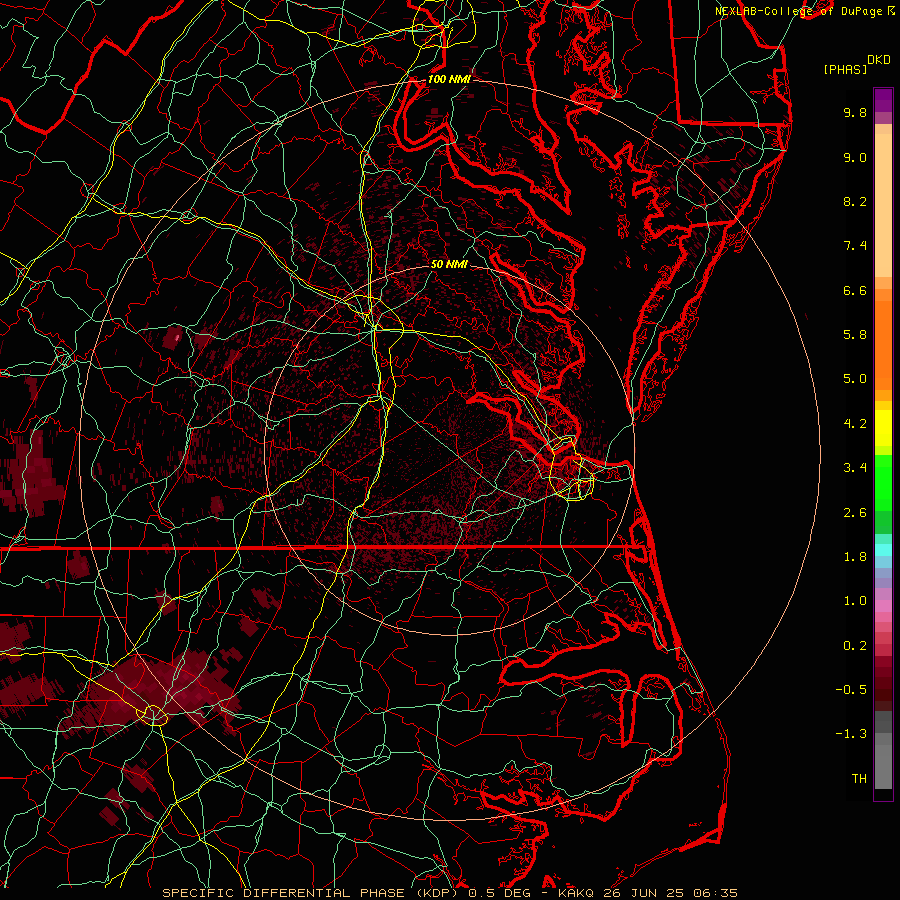Click the 1.8 scale value
Viewport: 900px width, 900px height.
(855, 557)
